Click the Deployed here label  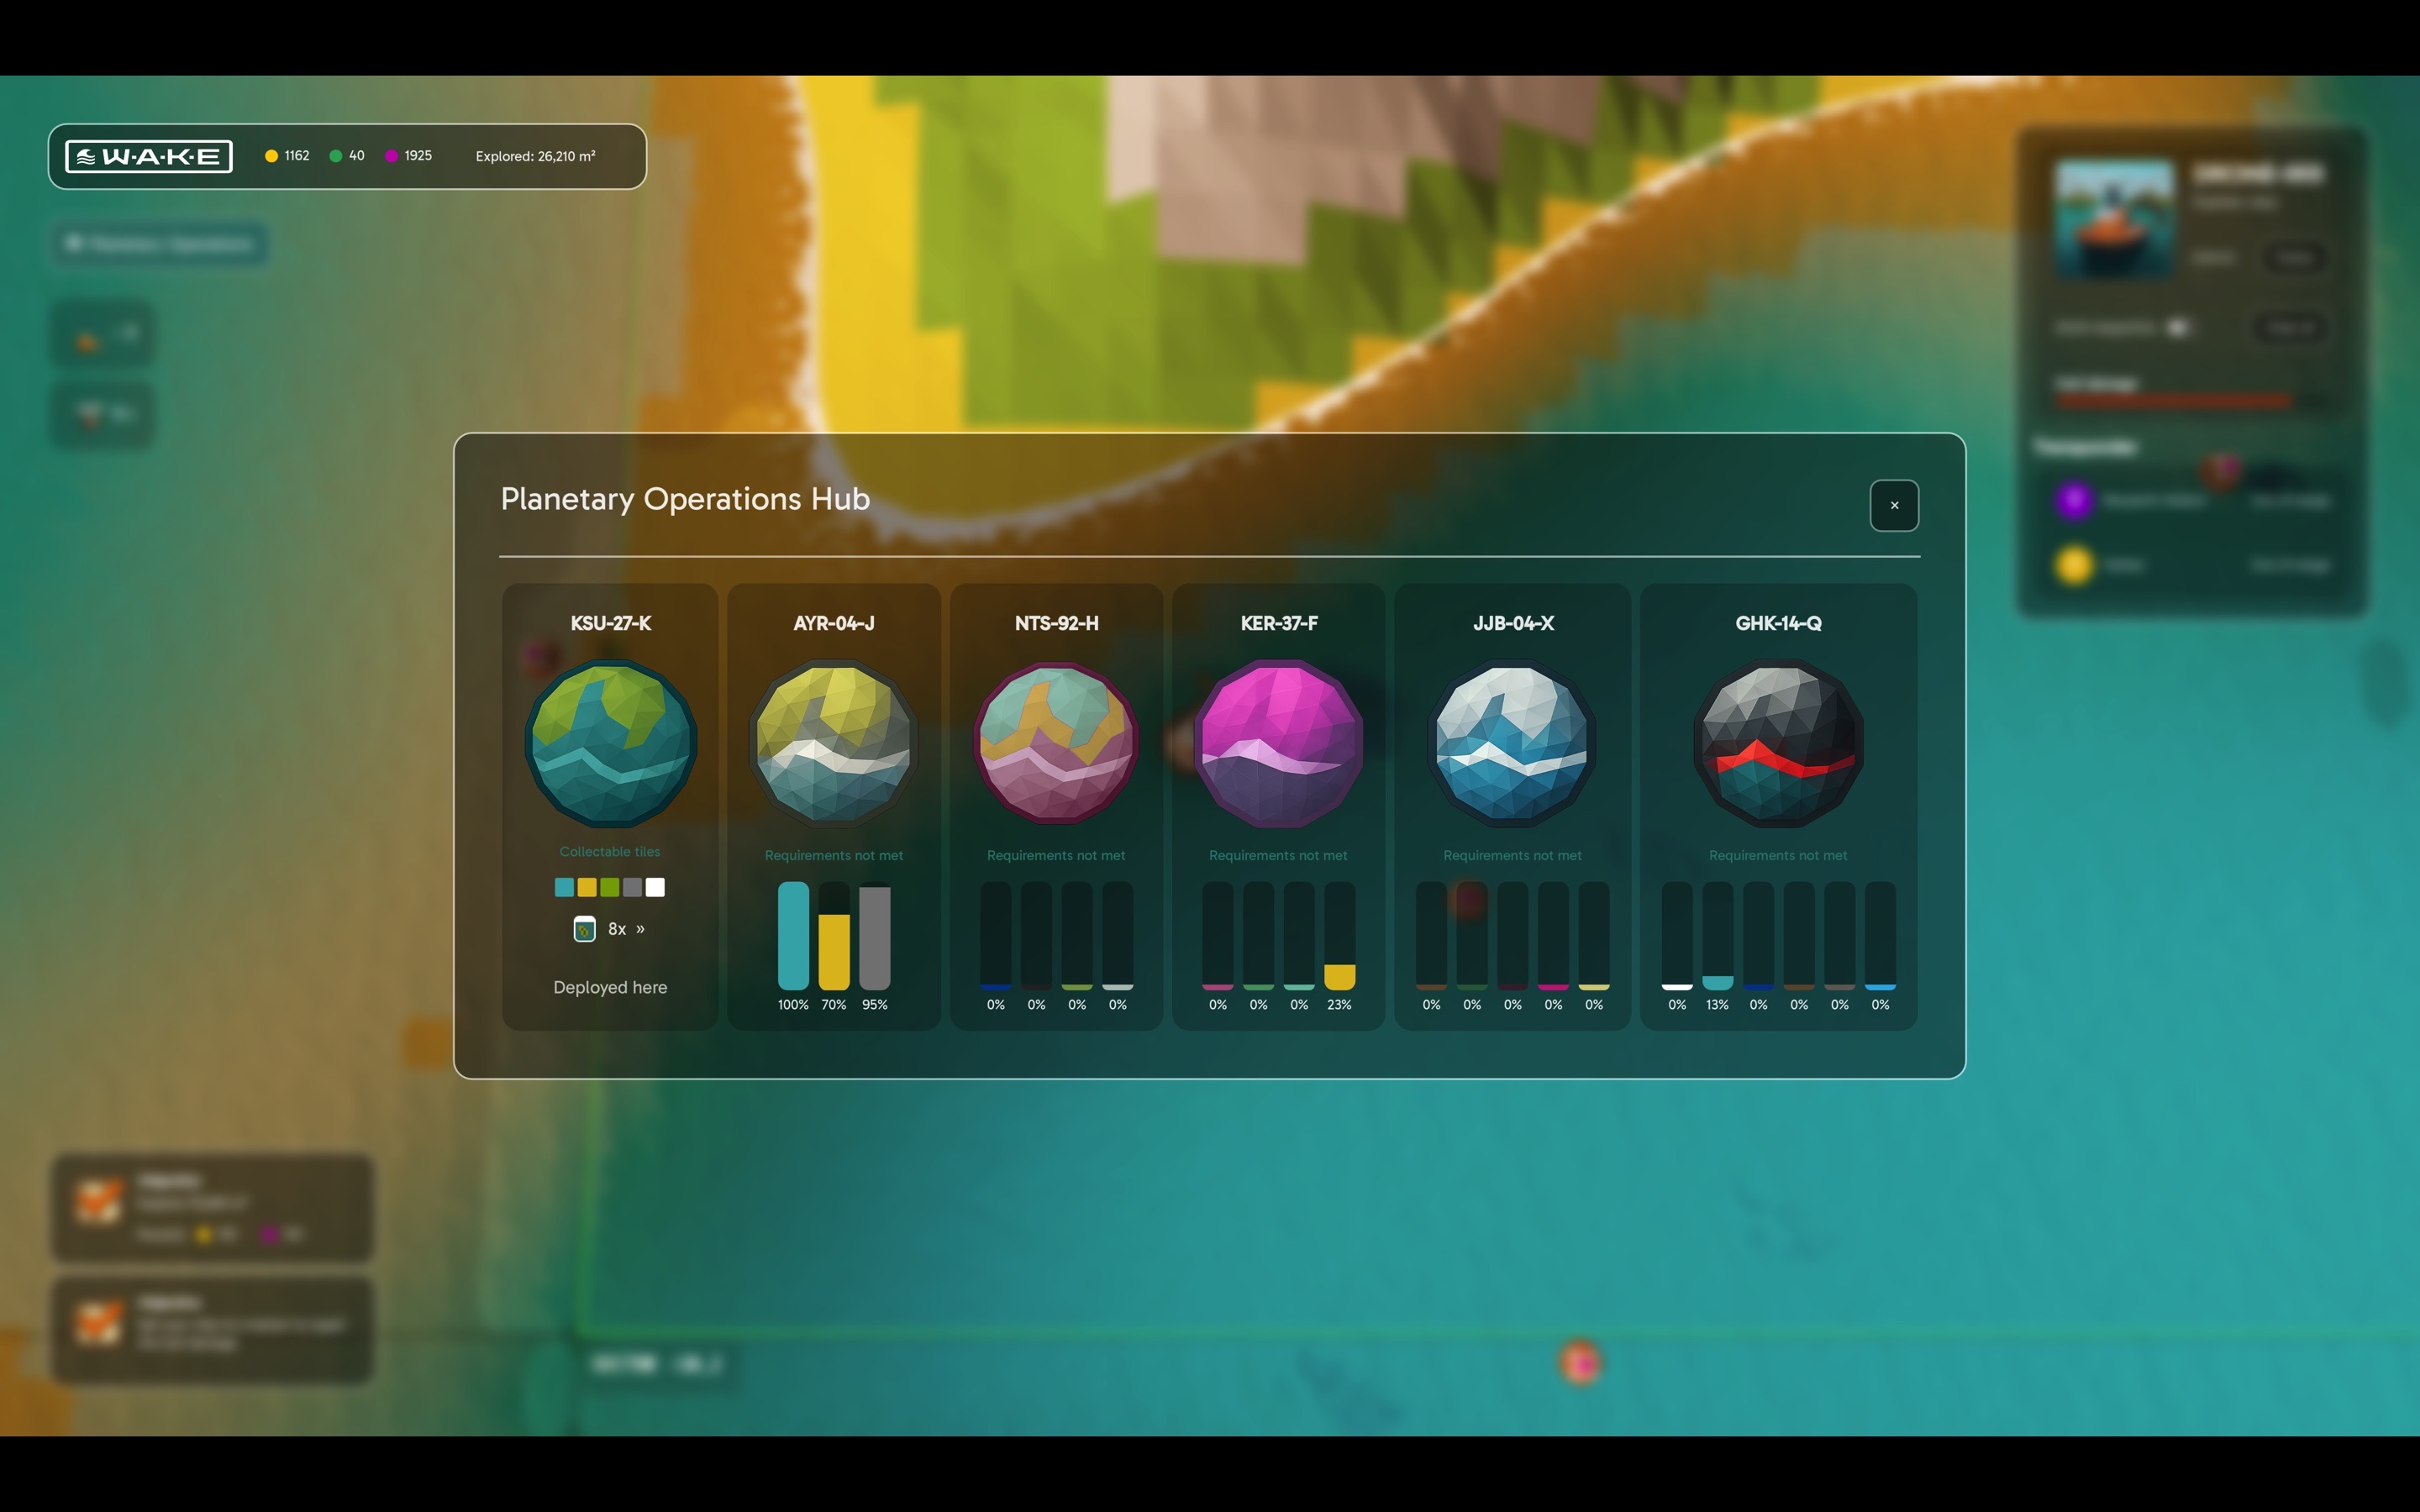(610, 987)
